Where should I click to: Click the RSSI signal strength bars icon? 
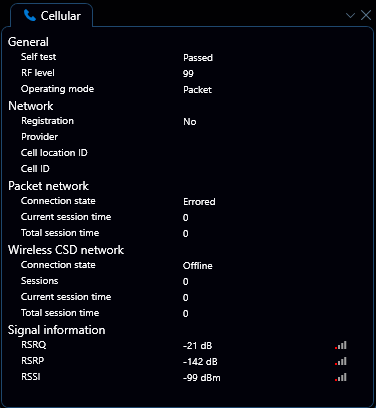point(341,377)
